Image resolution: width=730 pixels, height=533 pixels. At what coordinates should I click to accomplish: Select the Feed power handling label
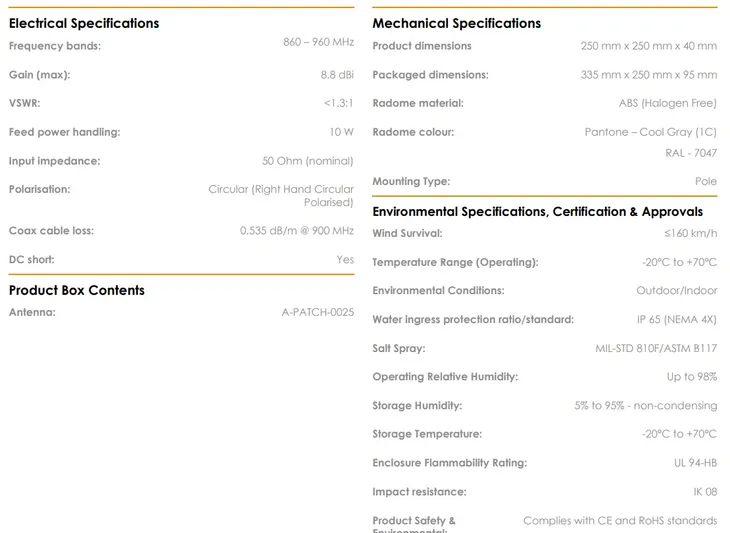(64, 132)
